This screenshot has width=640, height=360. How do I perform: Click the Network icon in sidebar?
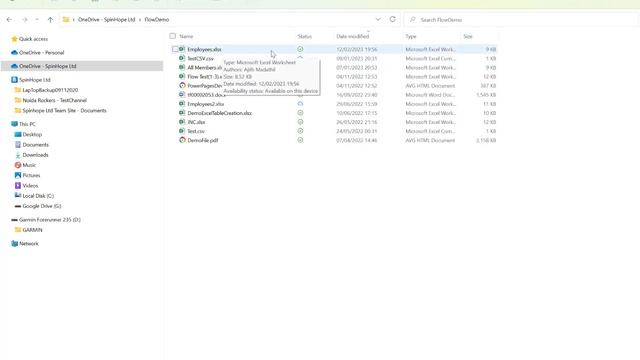click(14, 244)
